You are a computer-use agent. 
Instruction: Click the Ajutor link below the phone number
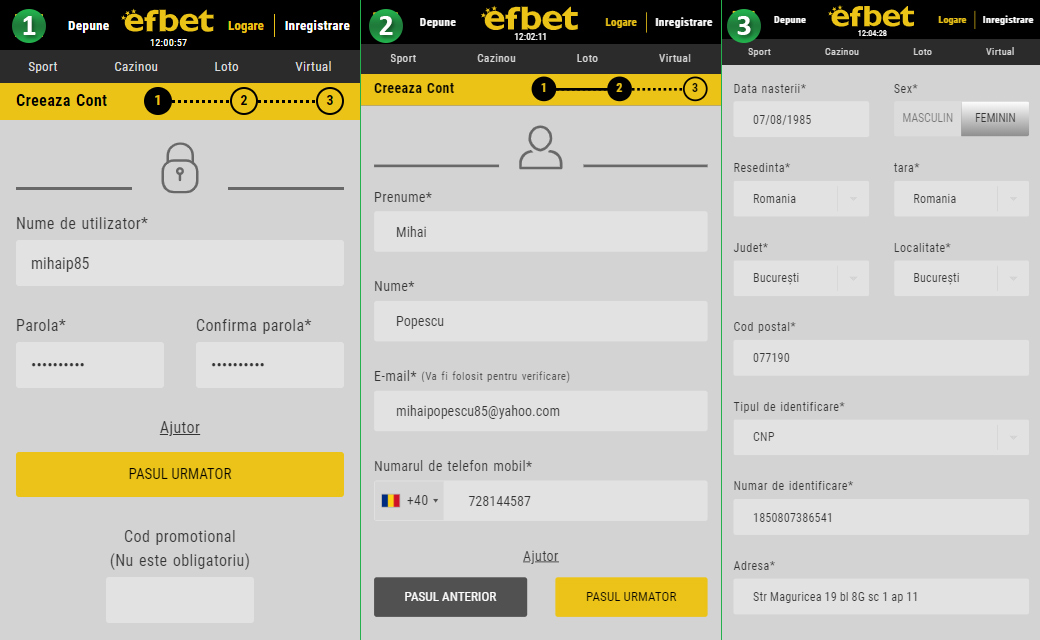[x=541, y=556]
